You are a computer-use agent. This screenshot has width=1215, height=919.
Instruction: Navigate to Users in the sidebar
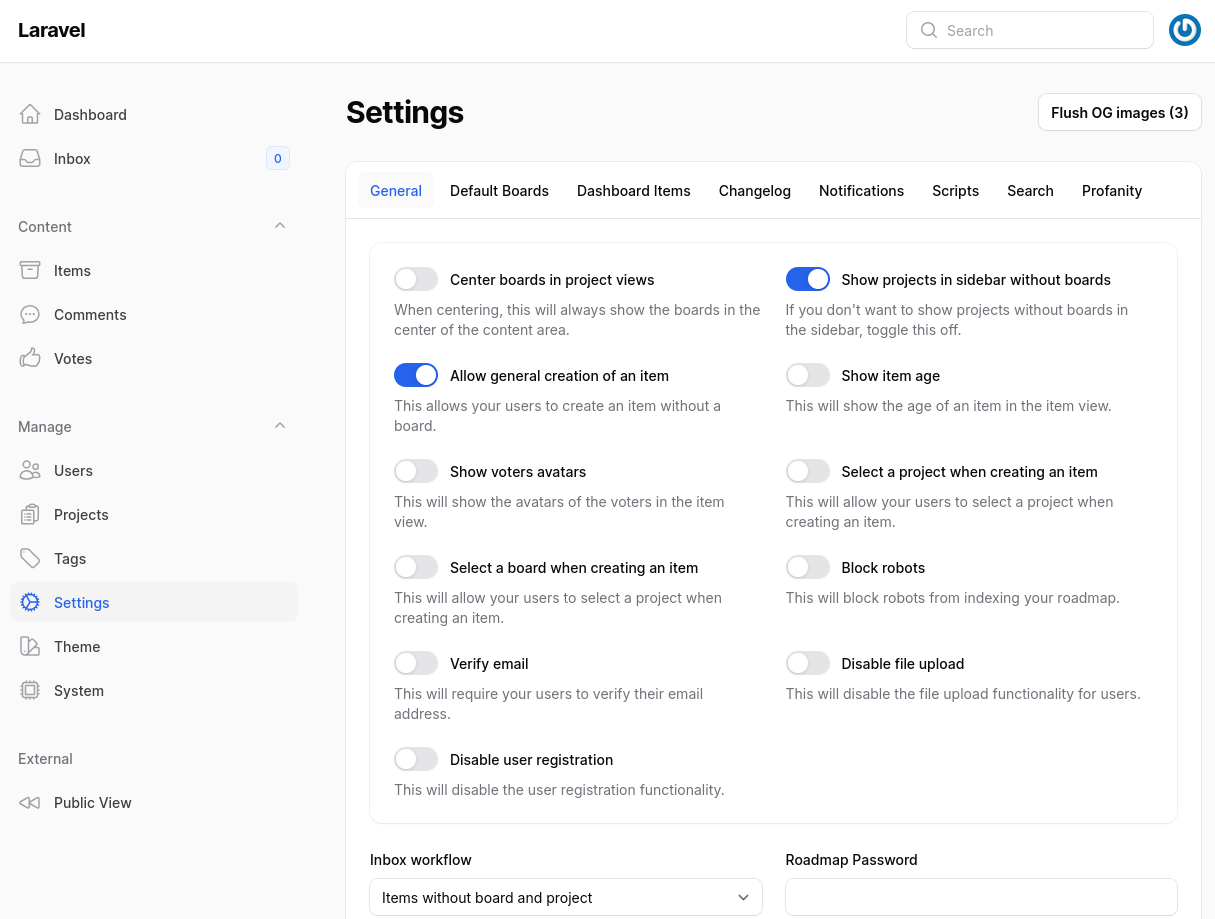click(x=154, y=470)
